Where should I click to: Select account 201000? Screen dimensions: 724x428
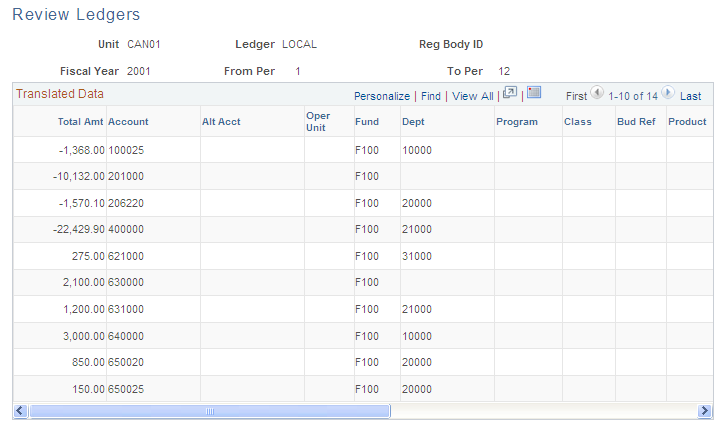[x=126, y=176]
